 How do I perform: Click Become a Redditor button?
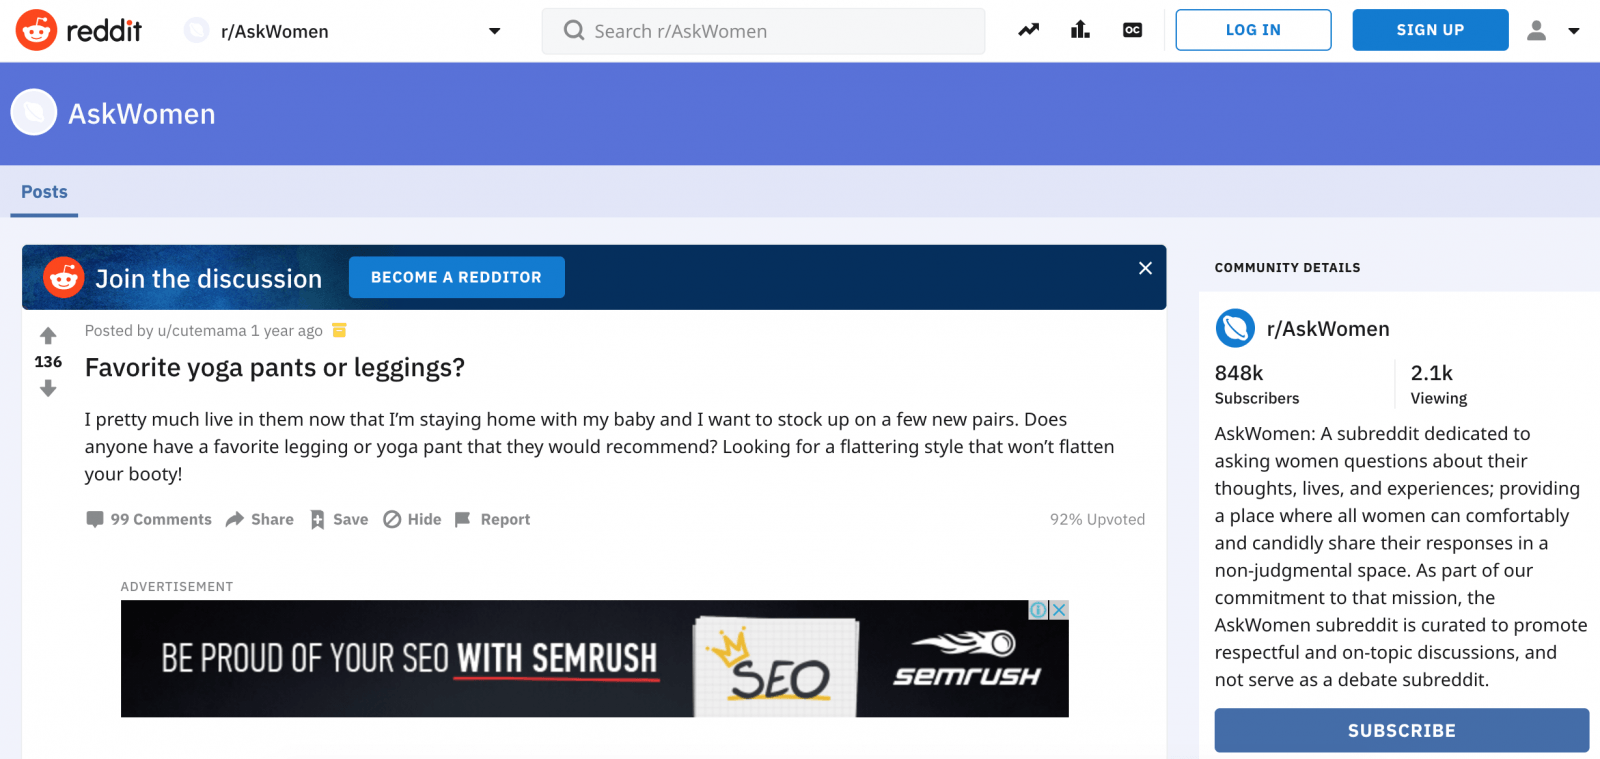(456, 277)
